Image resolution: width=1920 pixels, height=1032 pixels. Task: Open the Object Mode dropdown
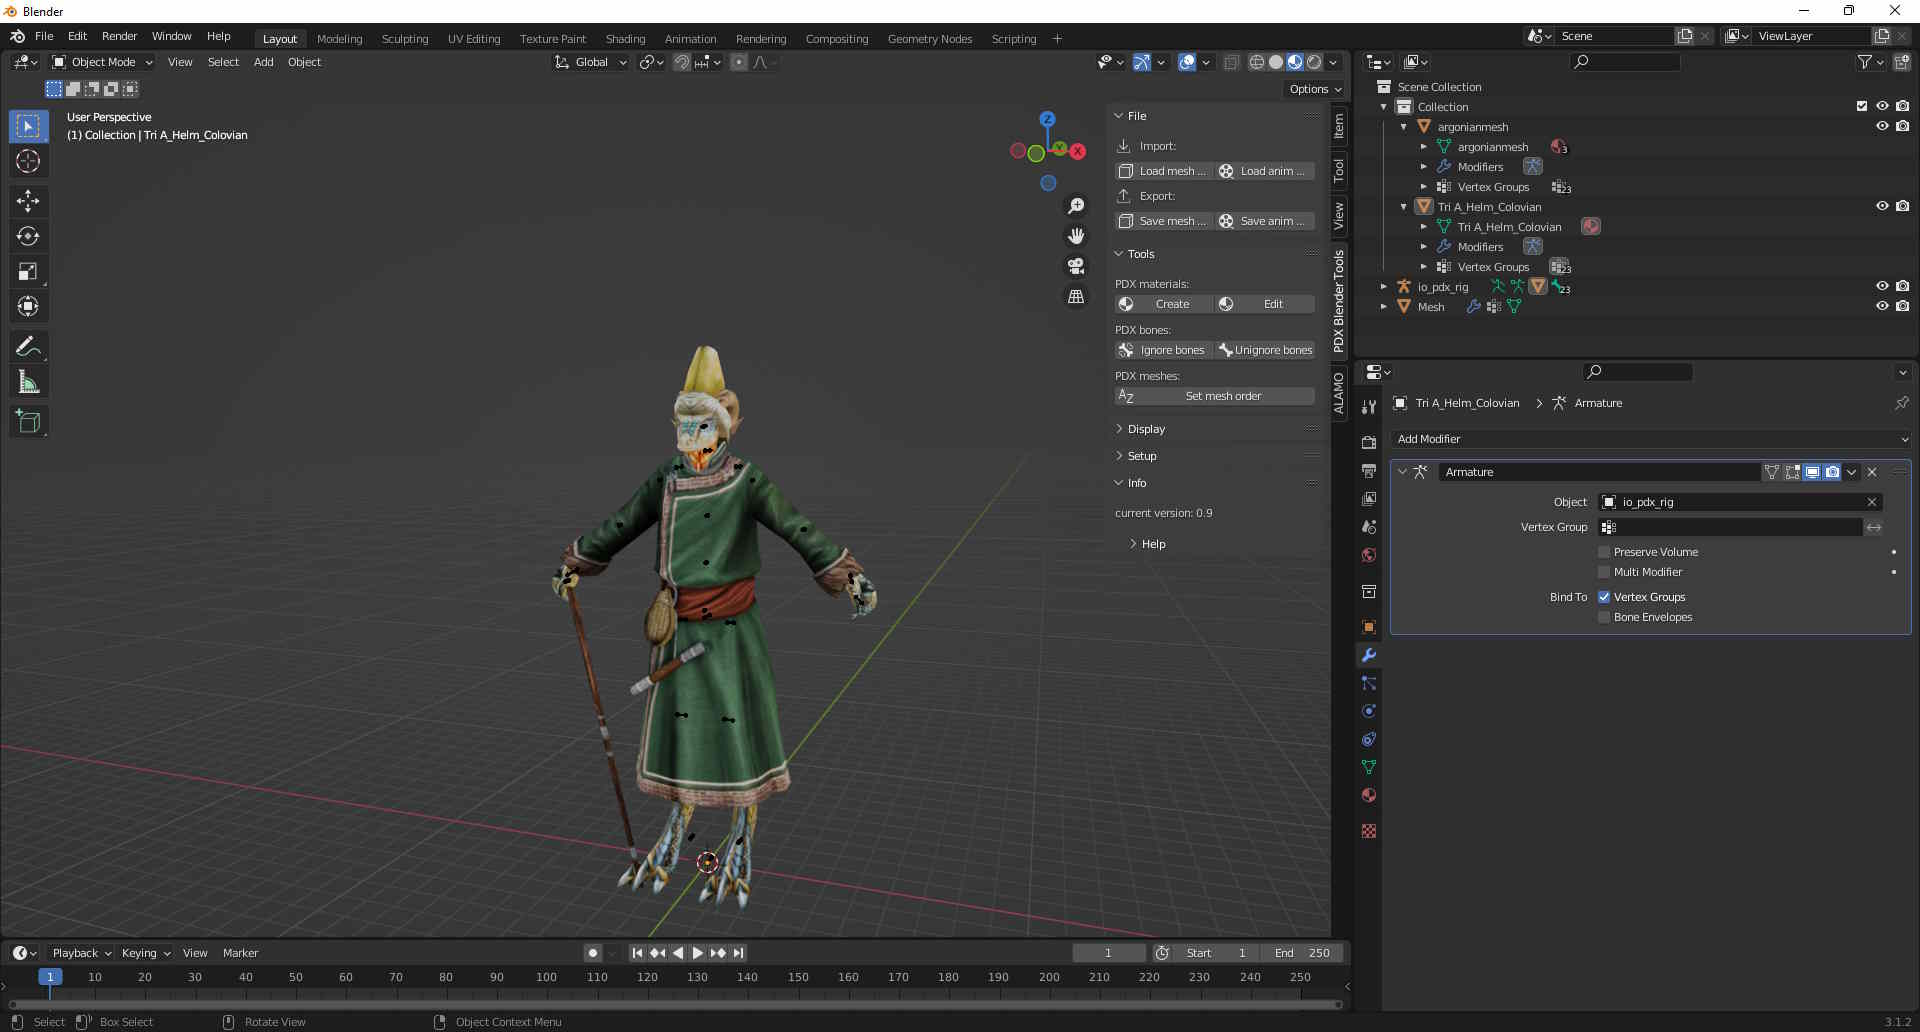click(103, 62)
